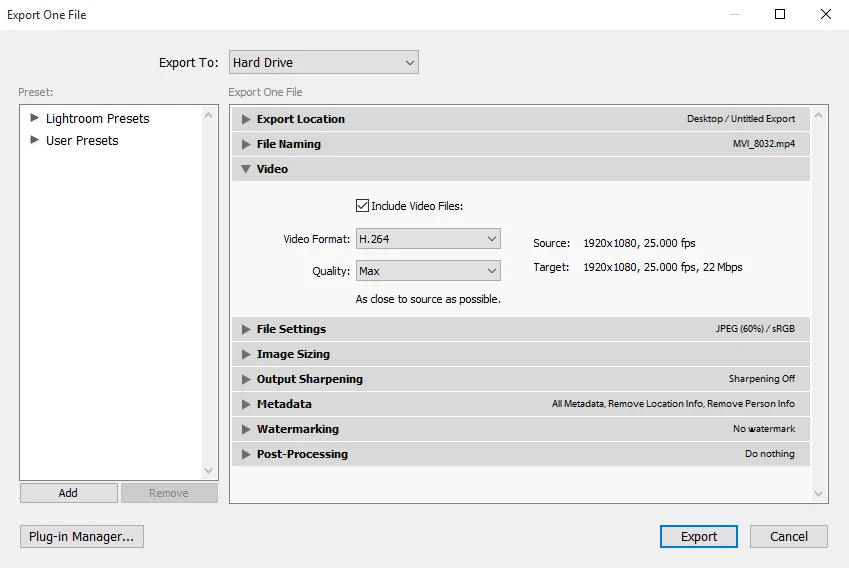The width and height of the screenshot is (849, 568).
Task: Close the Export One File dialog
Action: point(825,14)
